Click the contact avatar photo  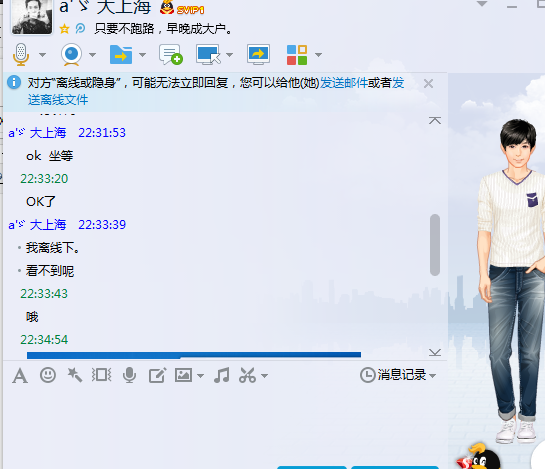[32, 17]
